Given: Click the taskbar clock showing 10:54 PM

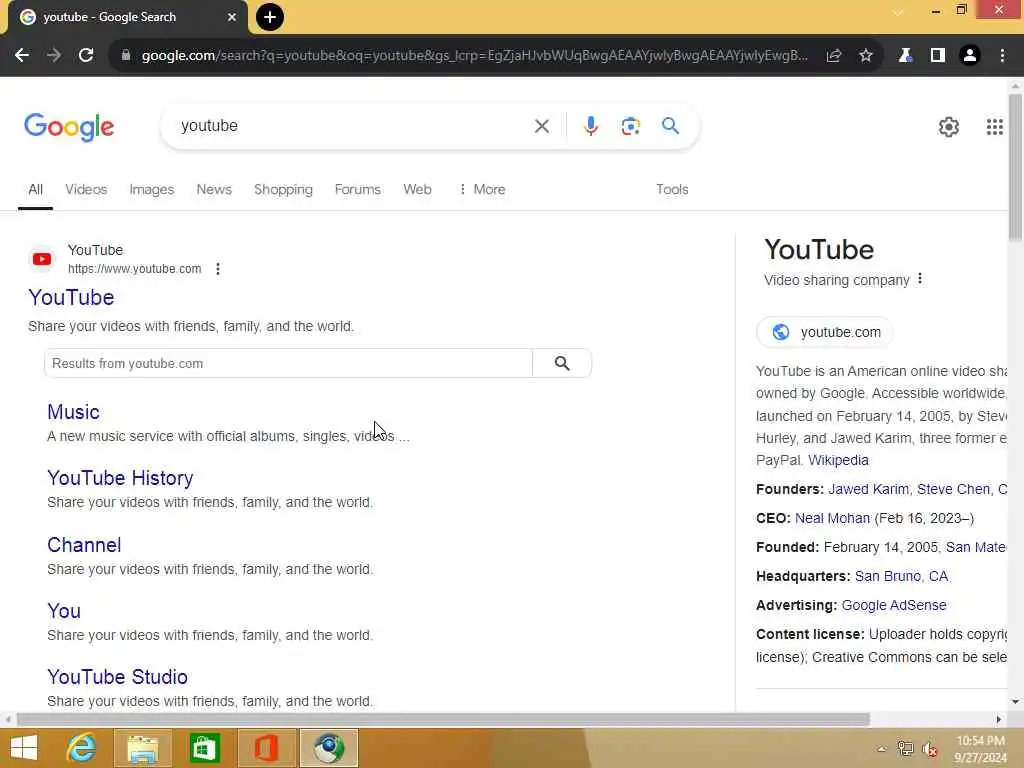Looking at the screenshot, I should click(981, 748).
